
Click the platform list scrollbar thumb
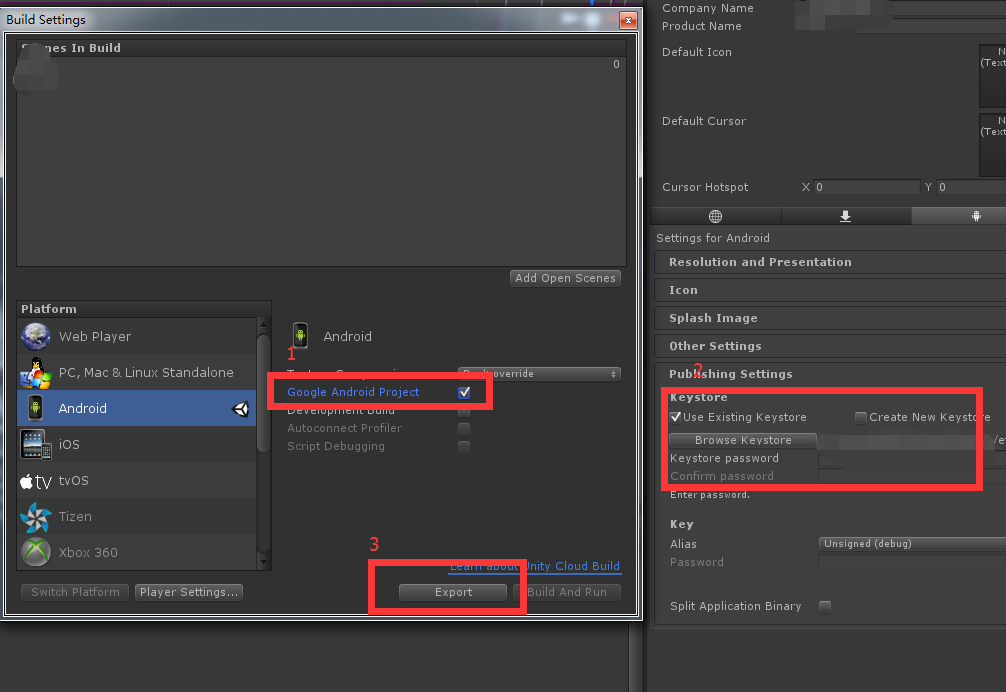coord(263,392)
